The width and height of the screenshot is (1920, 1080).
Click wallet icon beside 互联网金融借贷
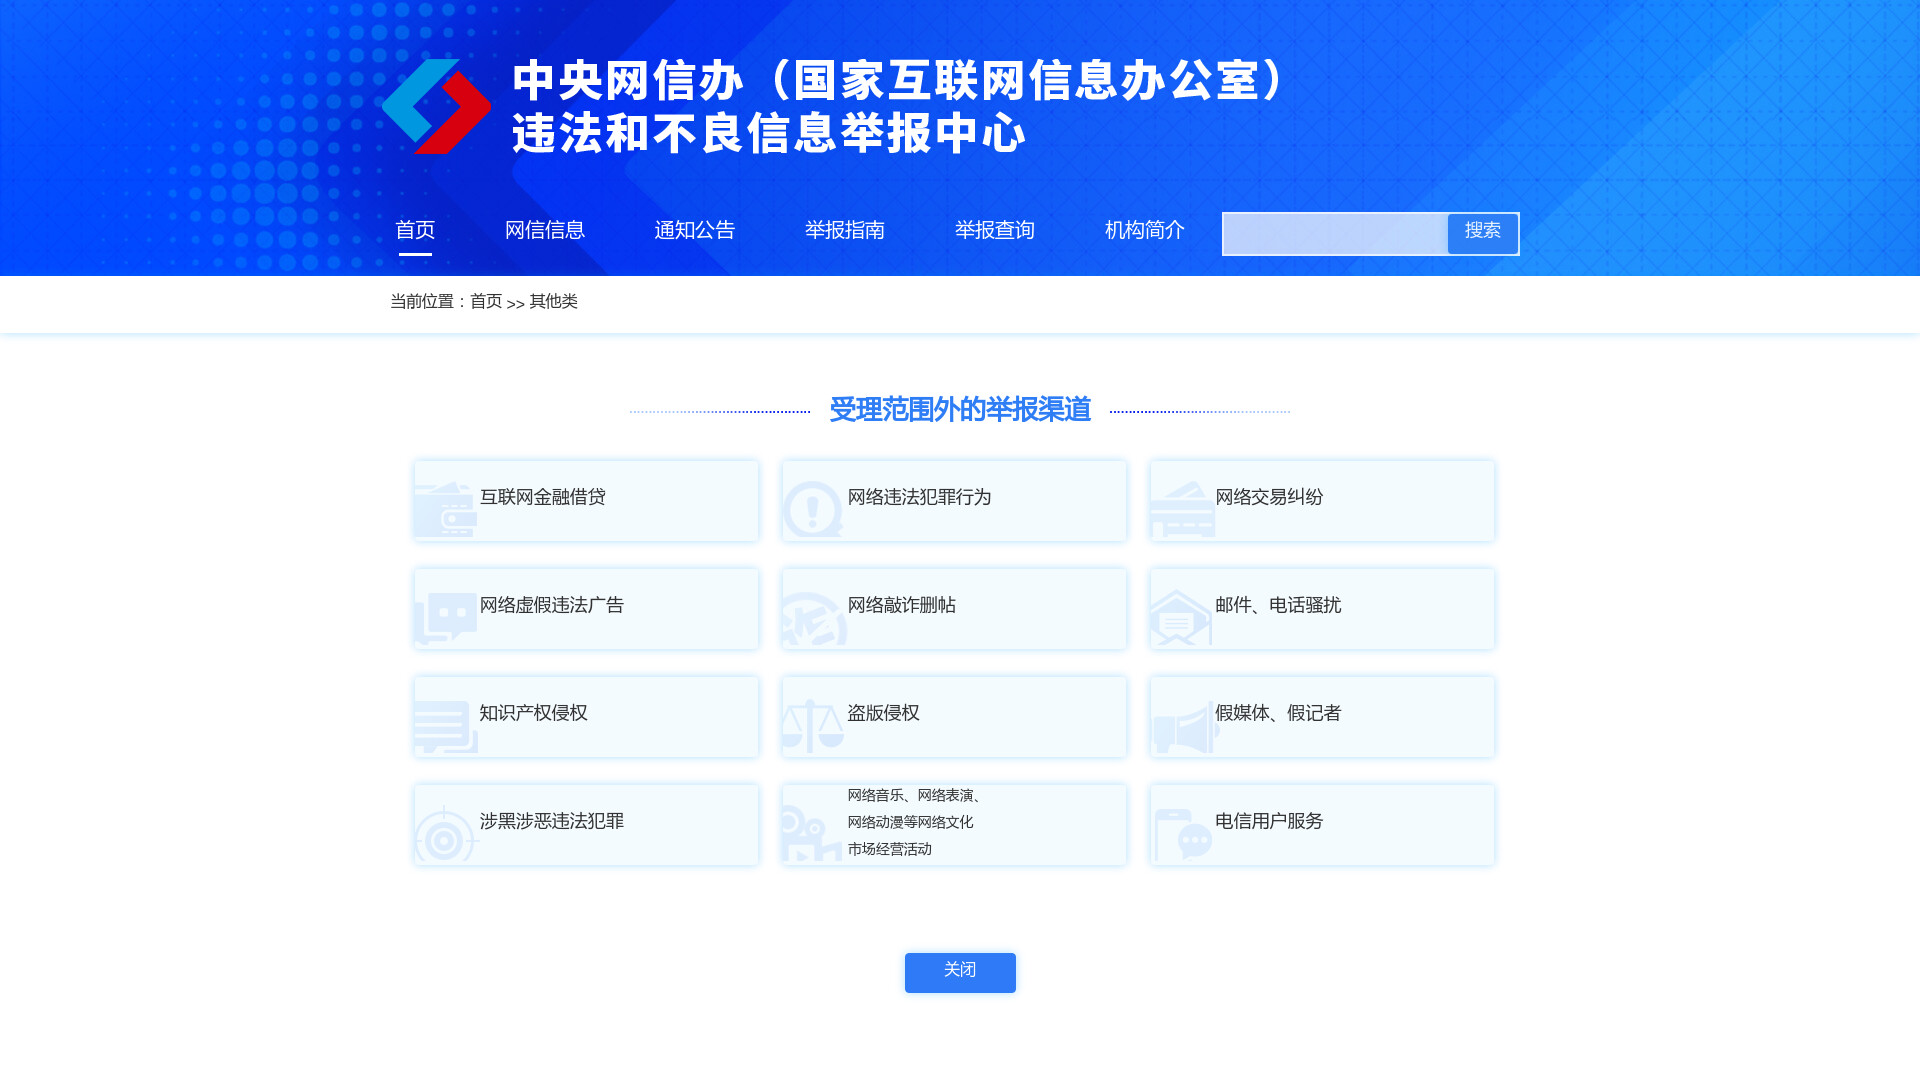[x=446, y=509]
